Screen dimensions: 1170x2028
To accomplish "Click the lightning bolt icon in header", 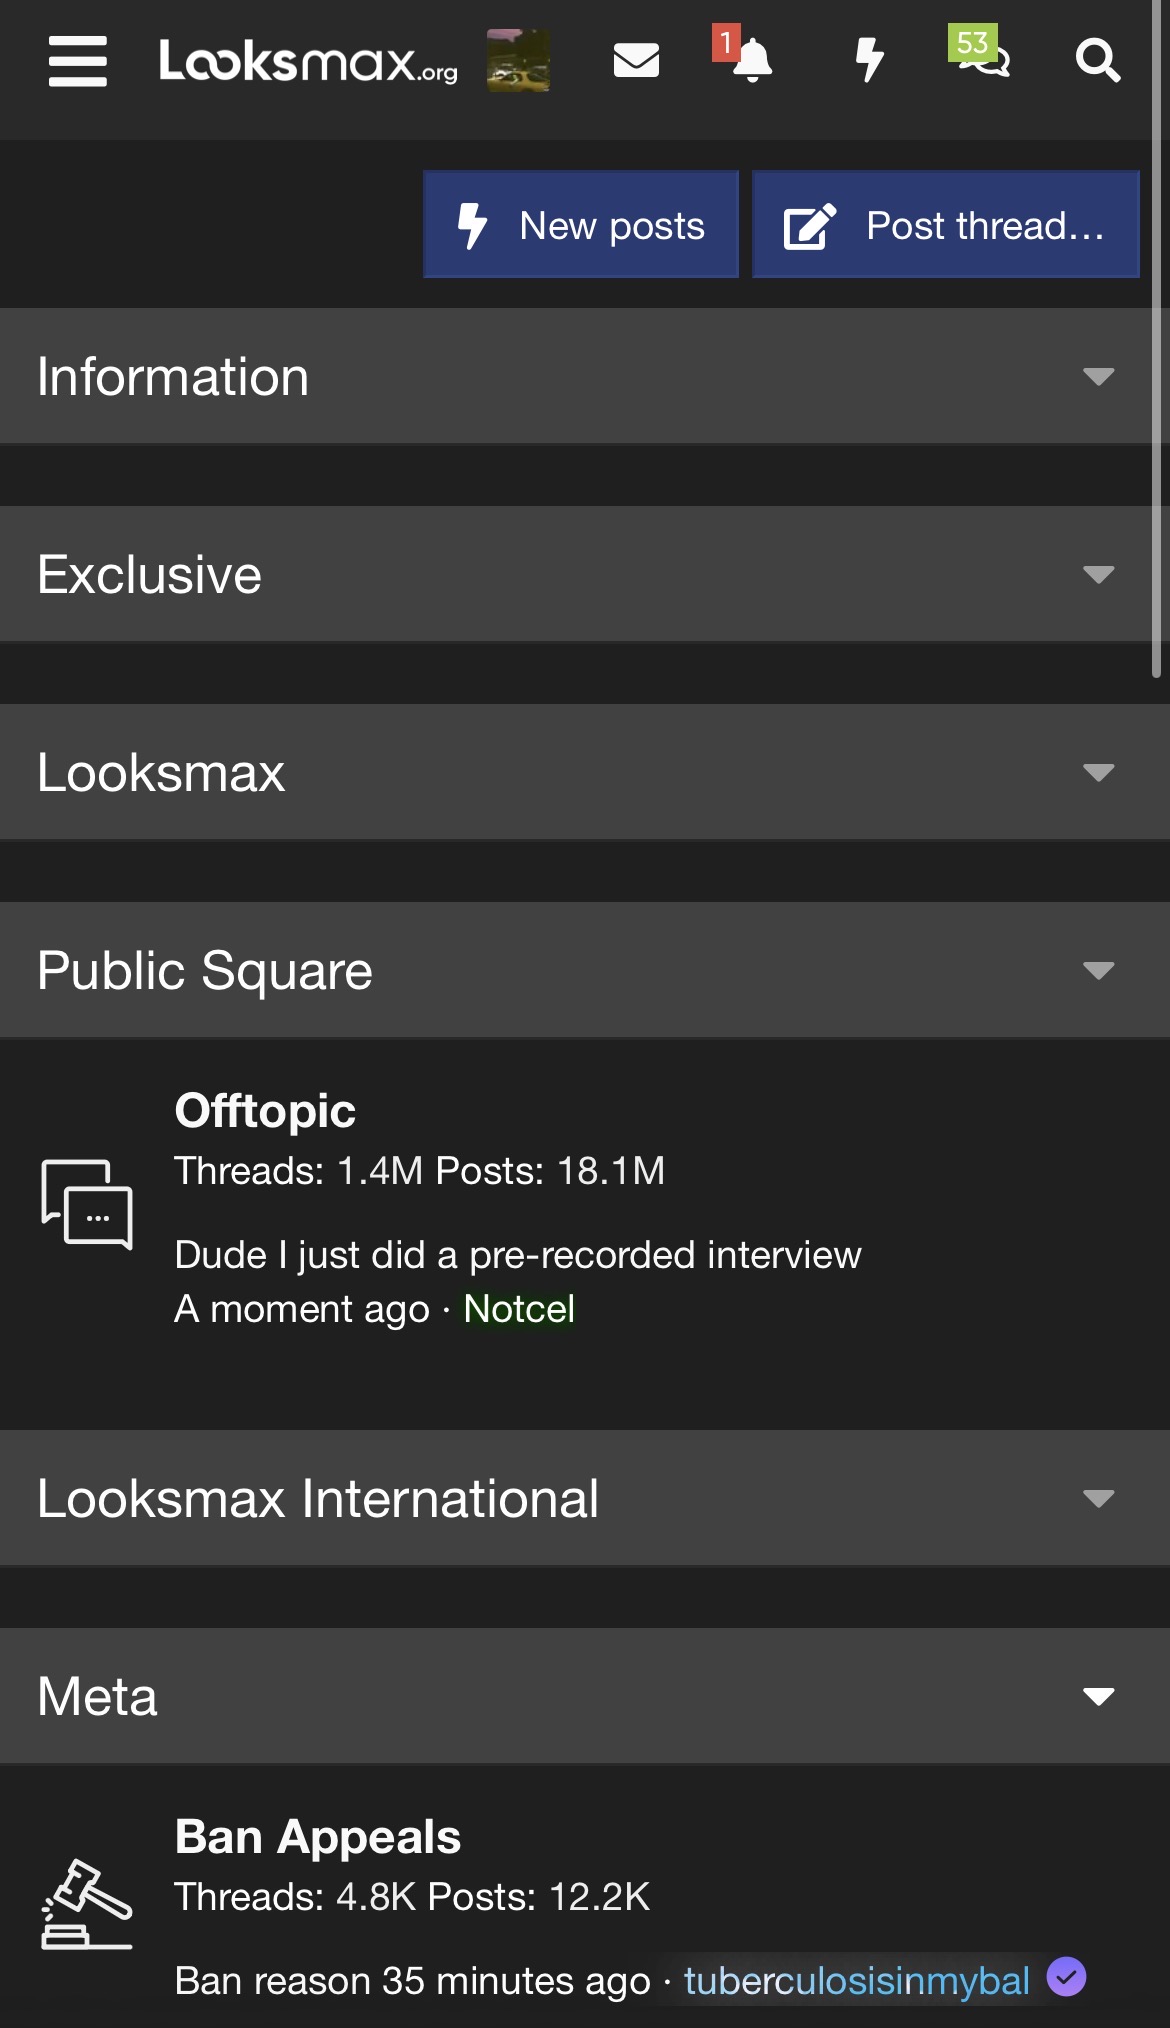I will (870, 60).
